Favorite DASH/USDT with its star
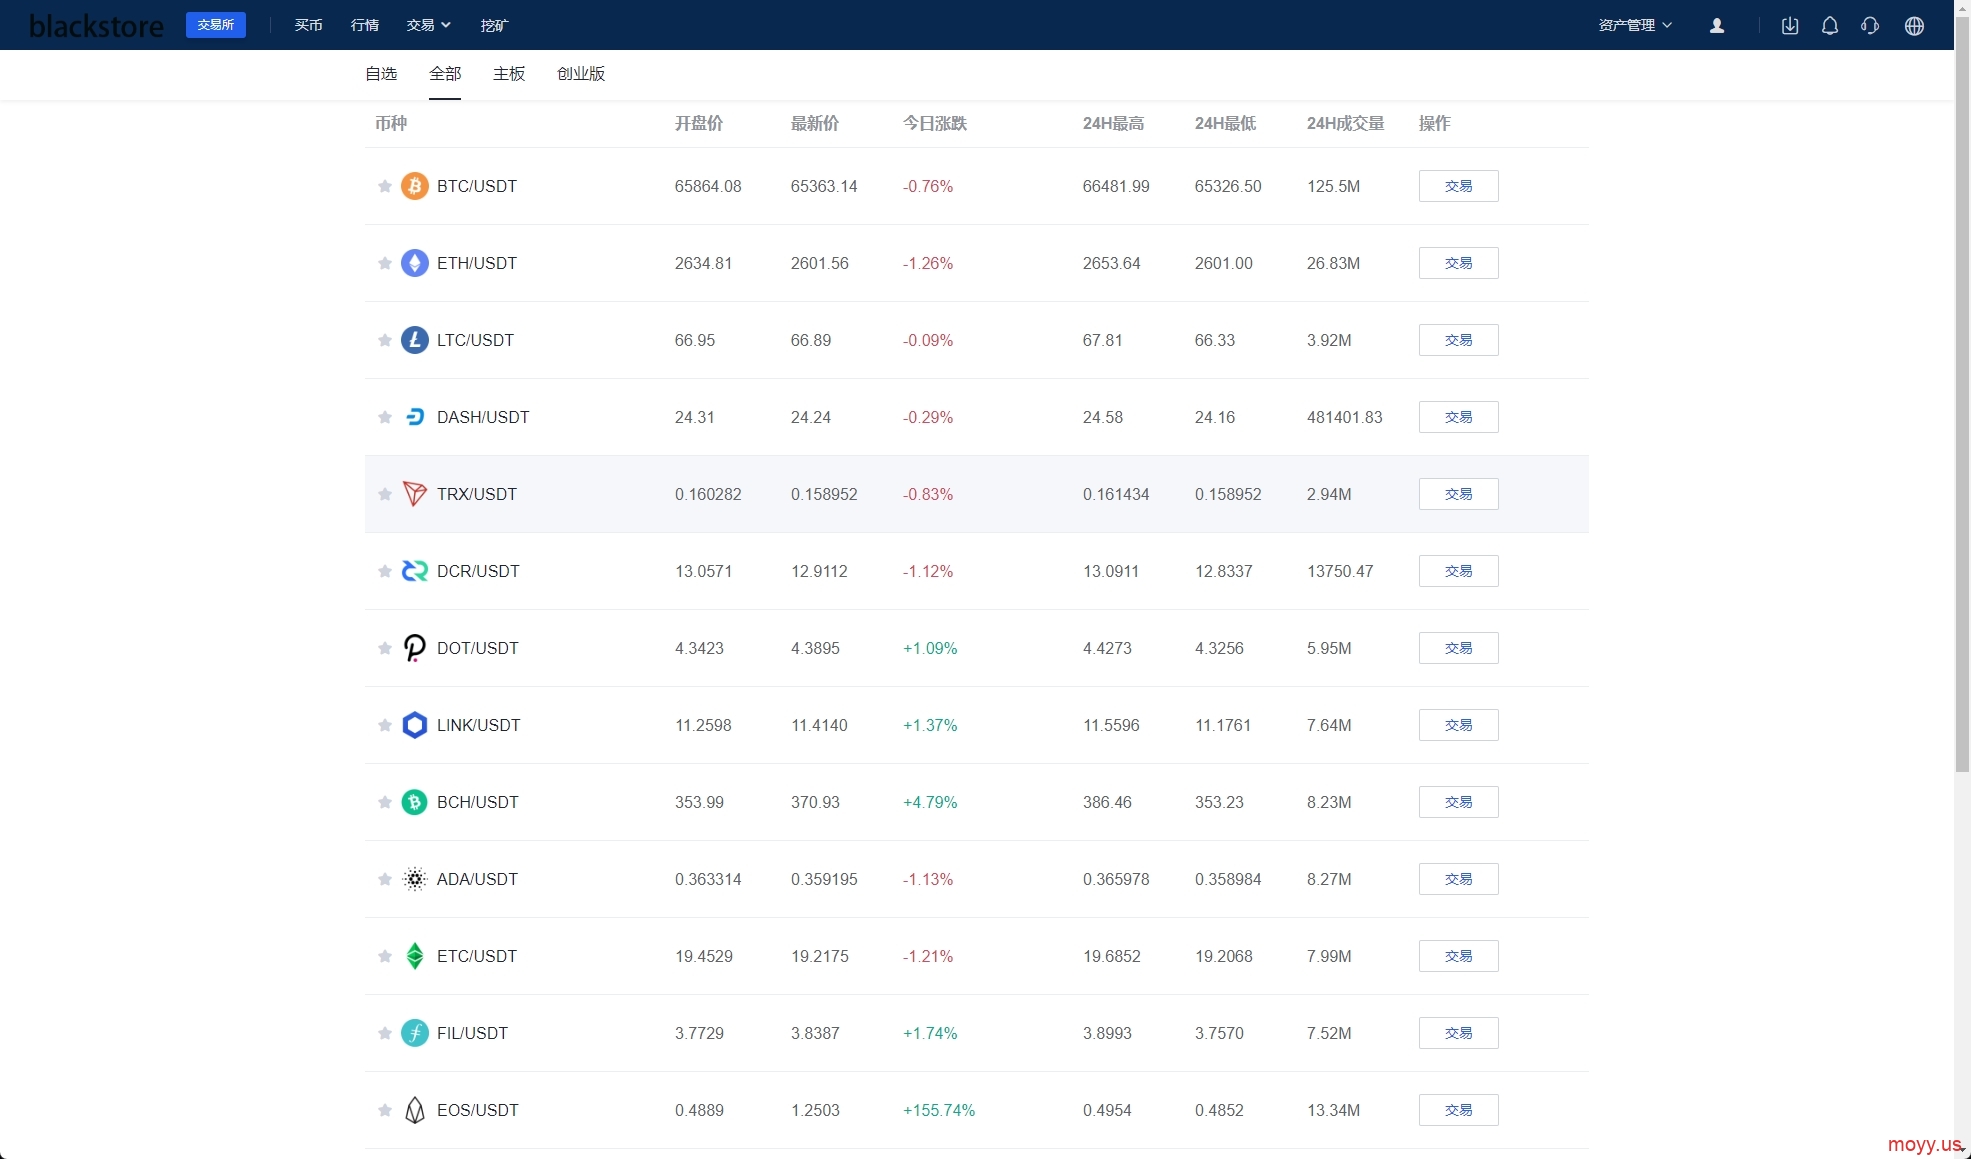 point(384,417)
